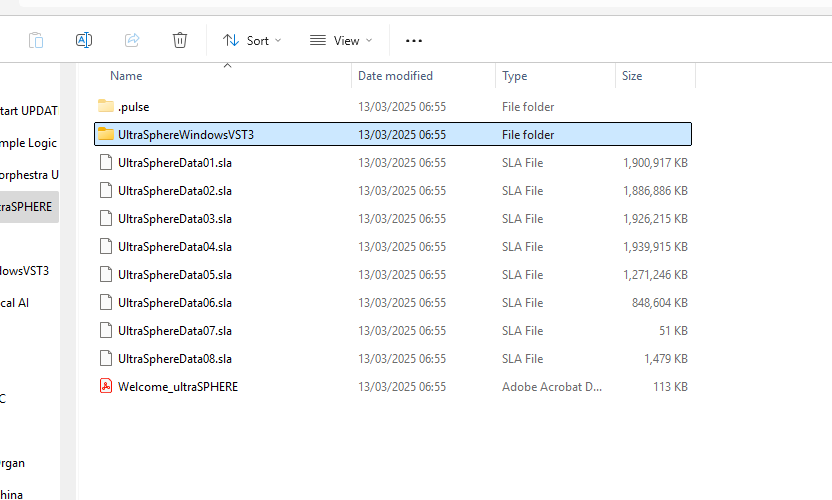
Task: Click the Delete trash can icon
Action: tap(180, 40)
